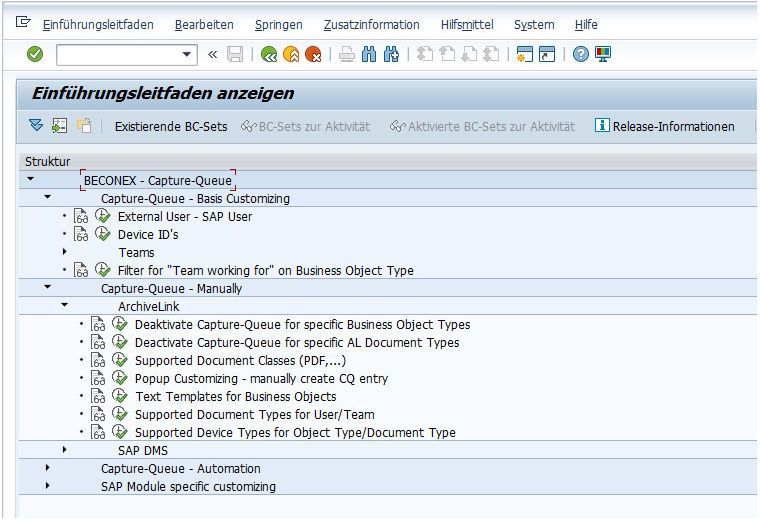This screenshot has height=520, width=760.
Task: Click the Generate Shortcut icon
Action: [x=547, y=54]
